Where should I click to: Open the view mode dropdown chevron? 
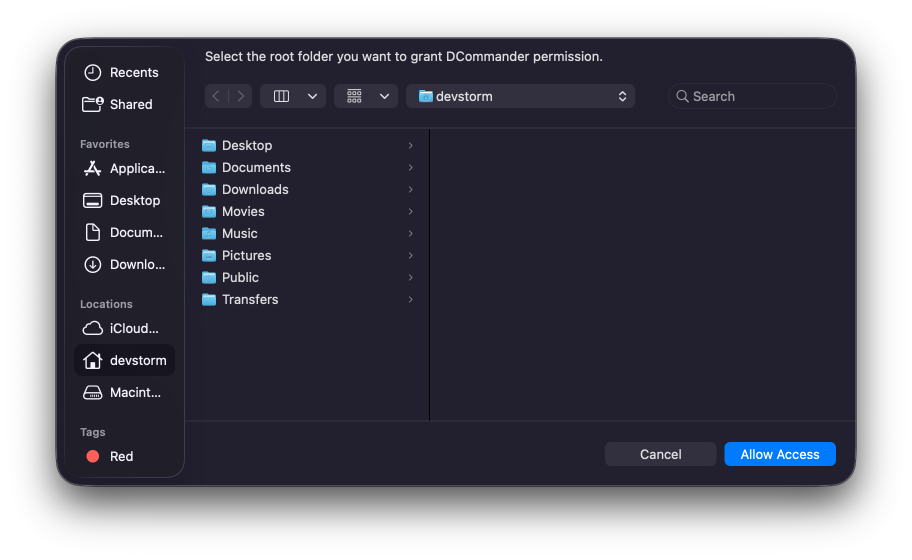pyautogui.click(x=312, y=97)
